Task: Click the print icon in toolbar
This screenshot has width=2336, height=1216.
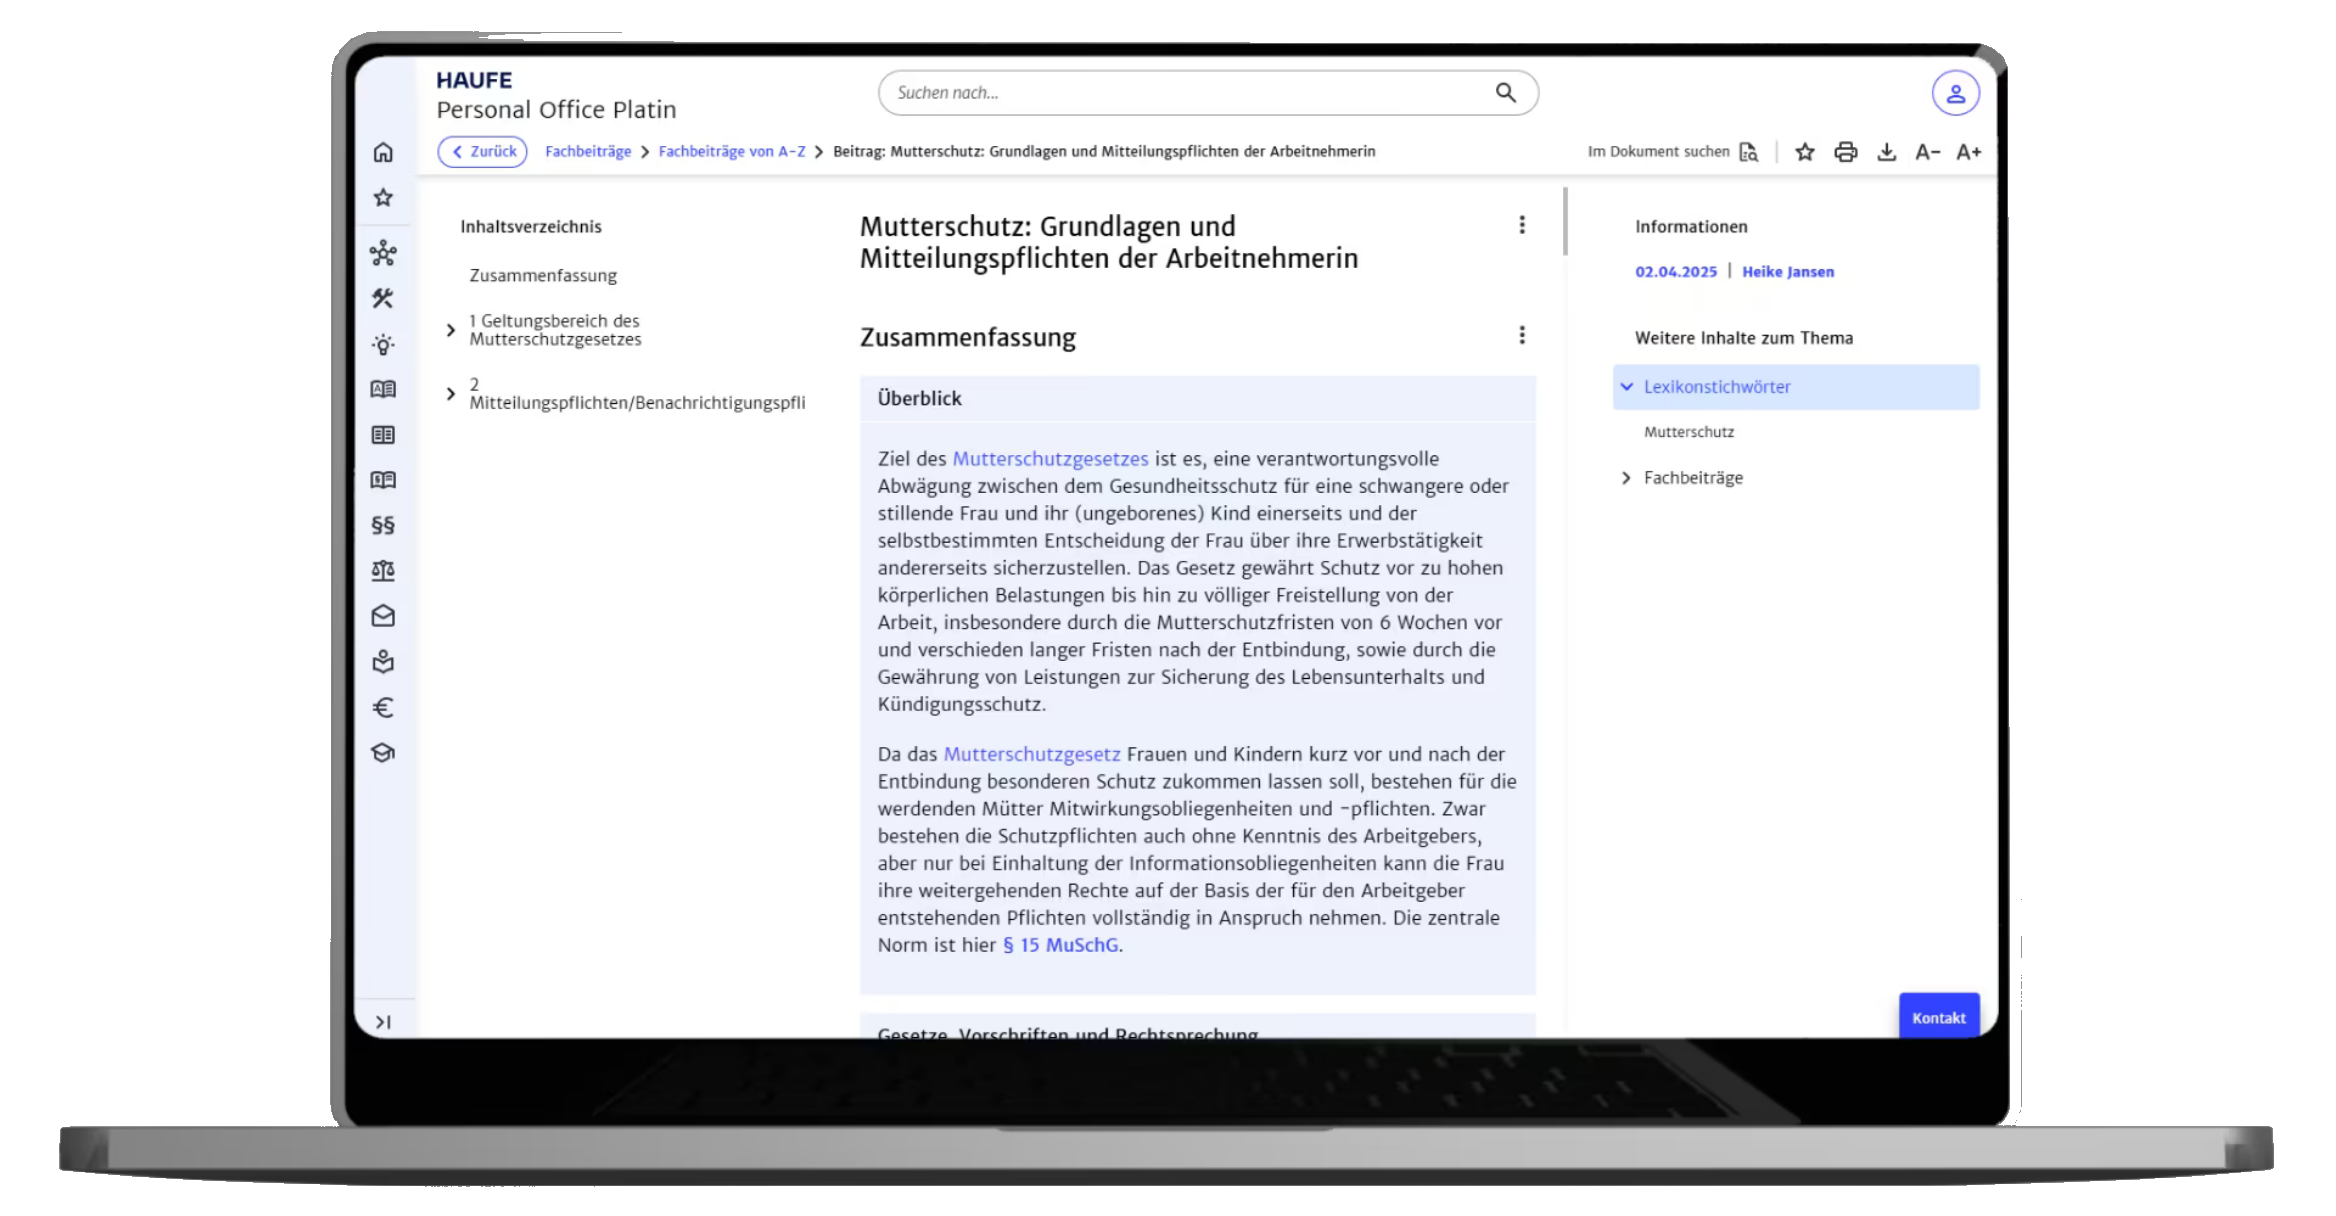Action: (x=1845, y=152)
